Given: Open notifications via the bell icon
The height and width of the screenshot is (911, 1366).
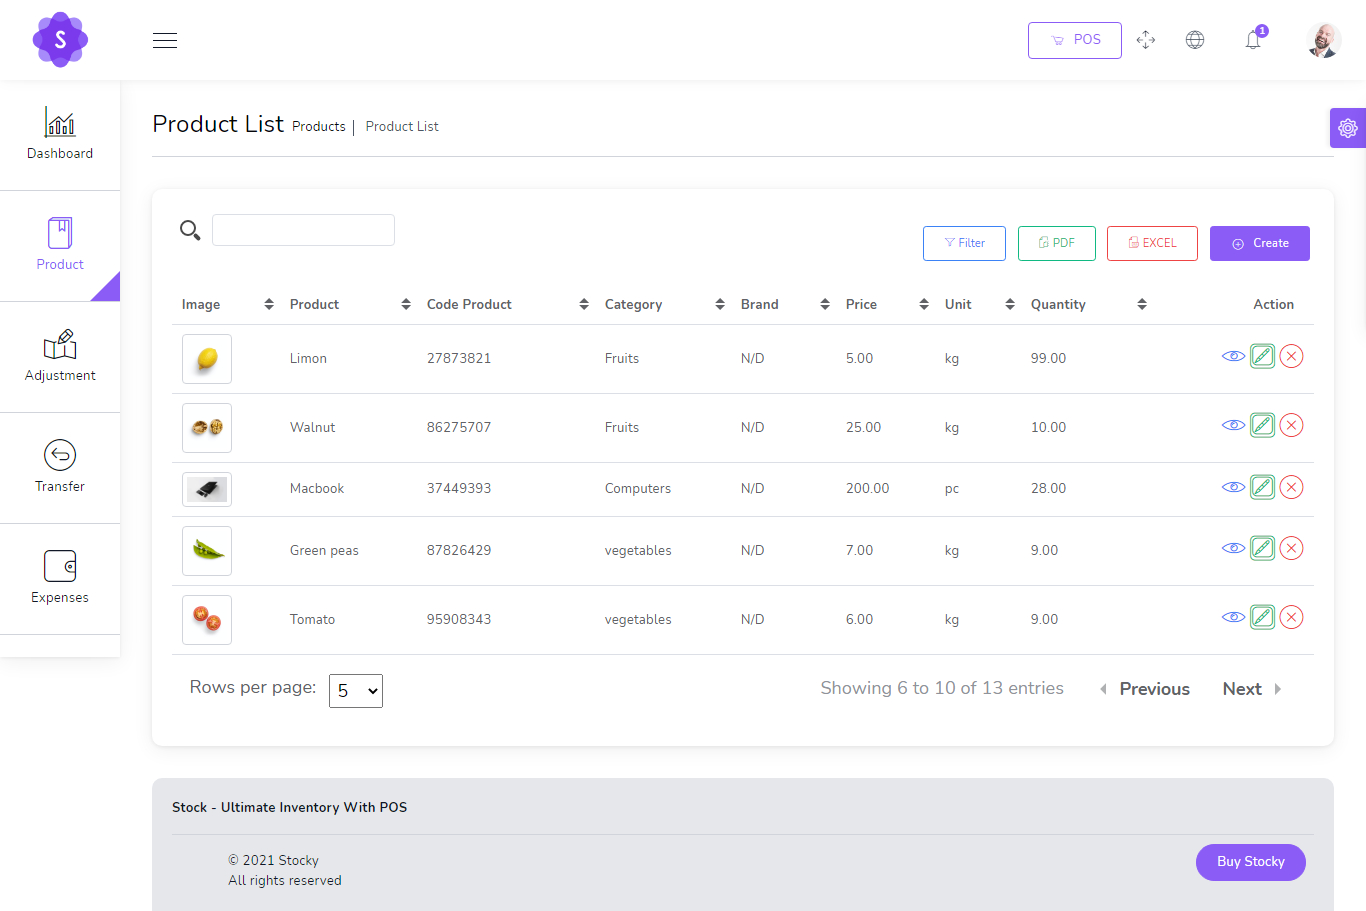Looking at the screenshot, I should [1252, 40].
